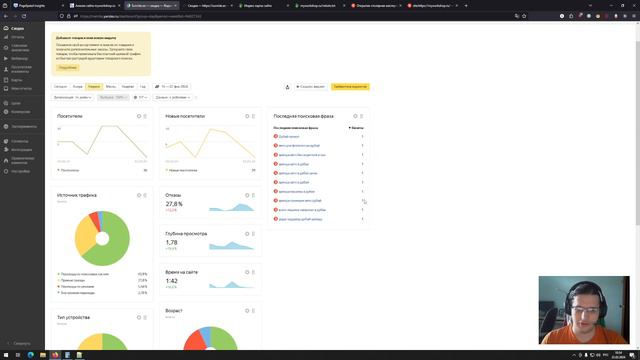640x360 pixels.
Task: Click the browser address bar URL
Action: click(x=140, y=16)
